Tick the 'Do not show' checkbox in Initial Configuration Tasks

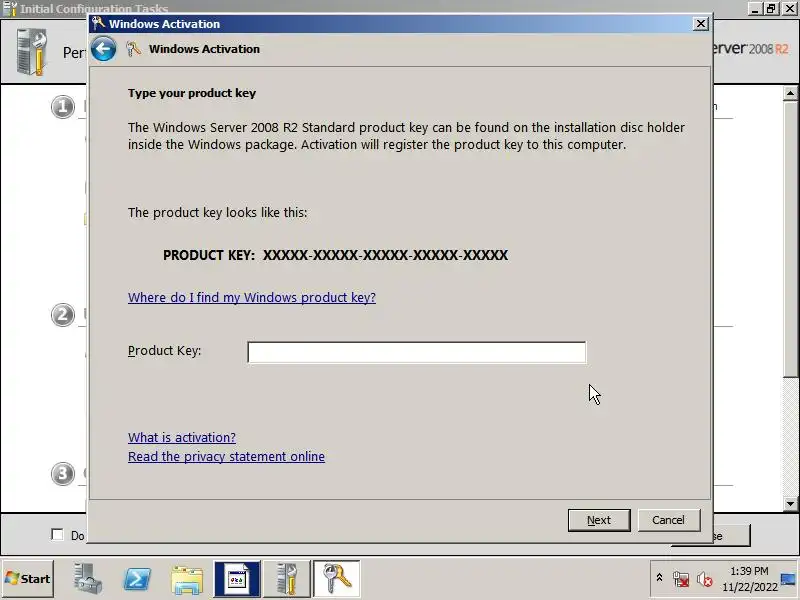(57, 534)
